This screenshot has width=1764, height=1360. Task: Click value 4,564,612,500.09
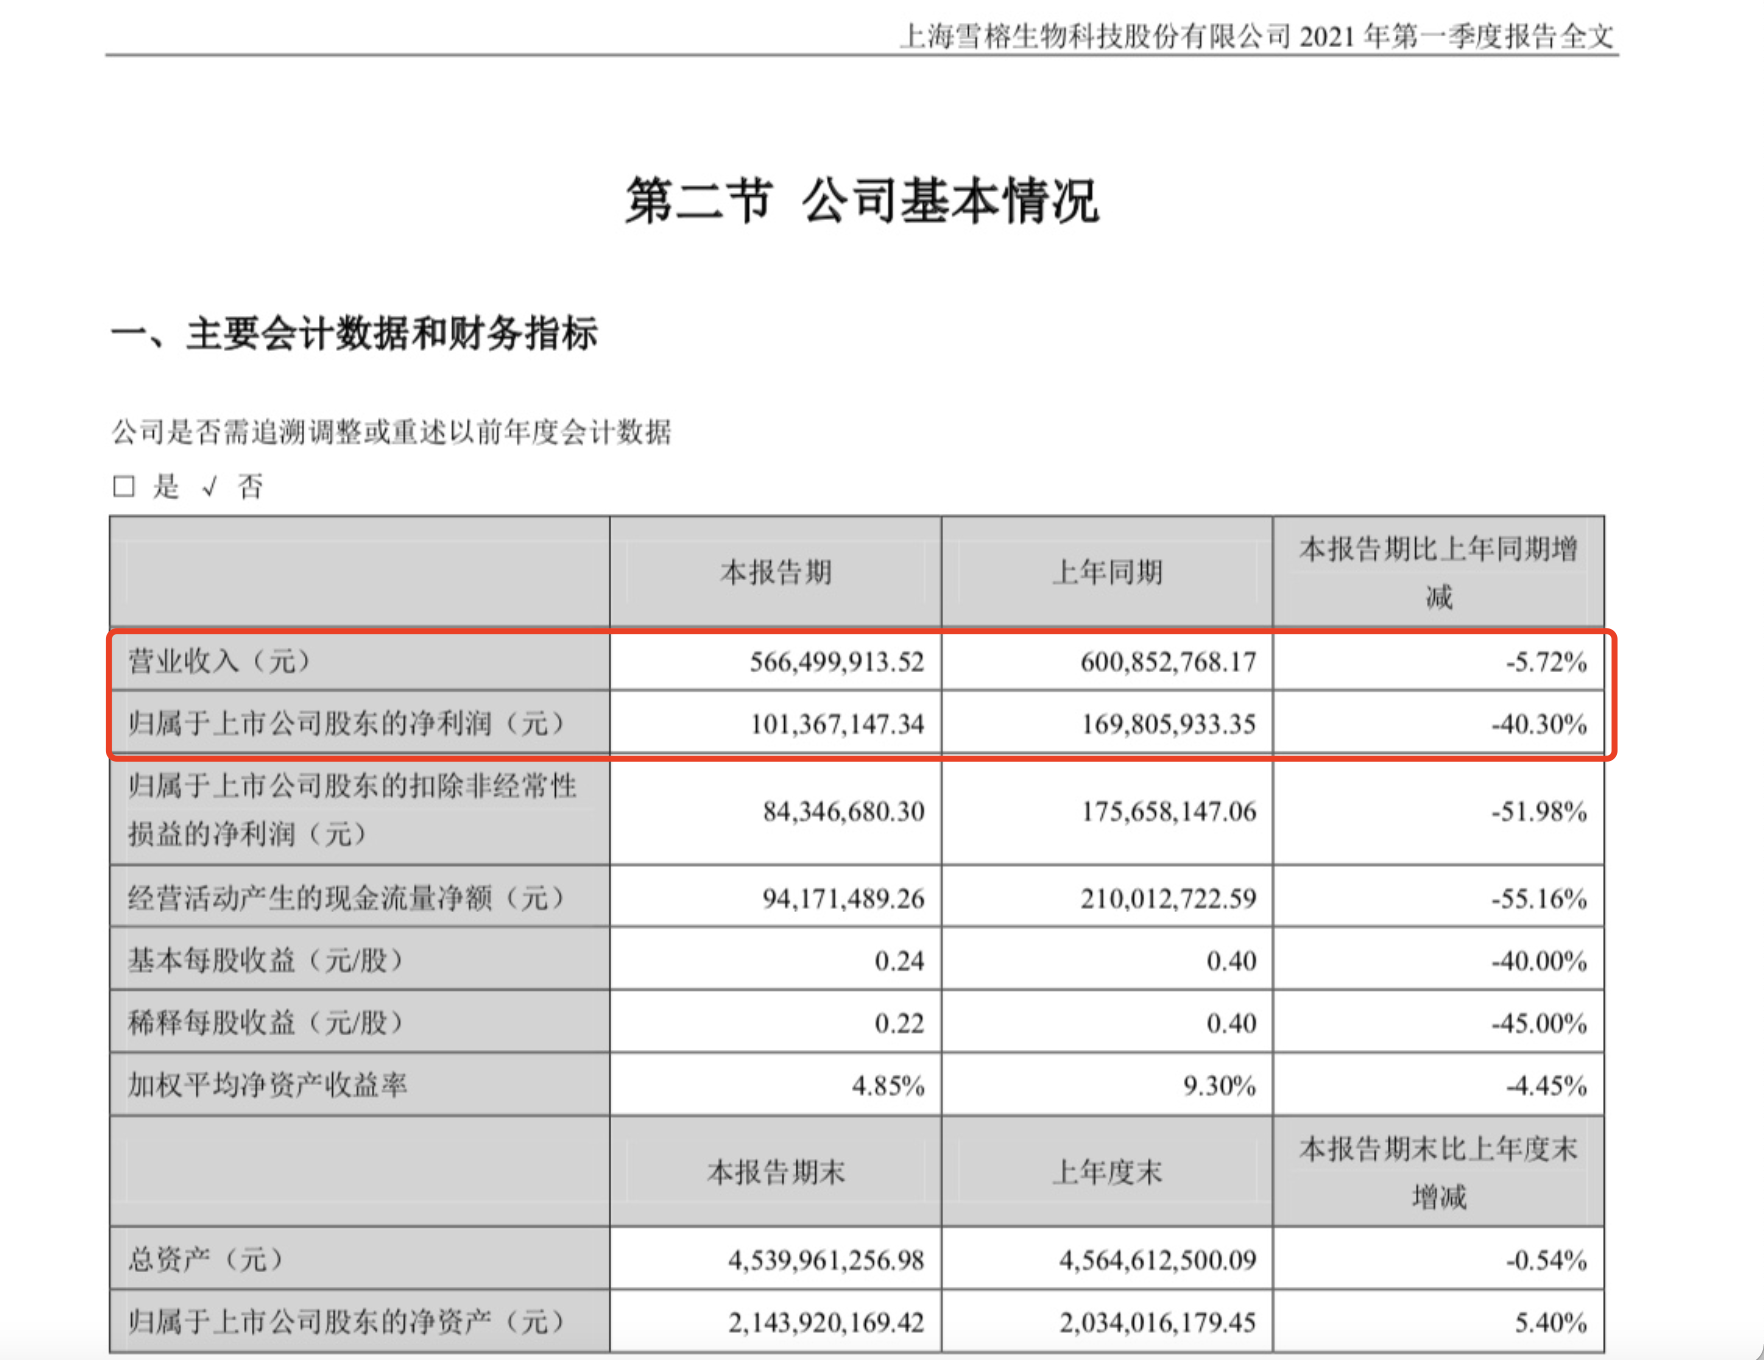[x=1158, y=1259]
